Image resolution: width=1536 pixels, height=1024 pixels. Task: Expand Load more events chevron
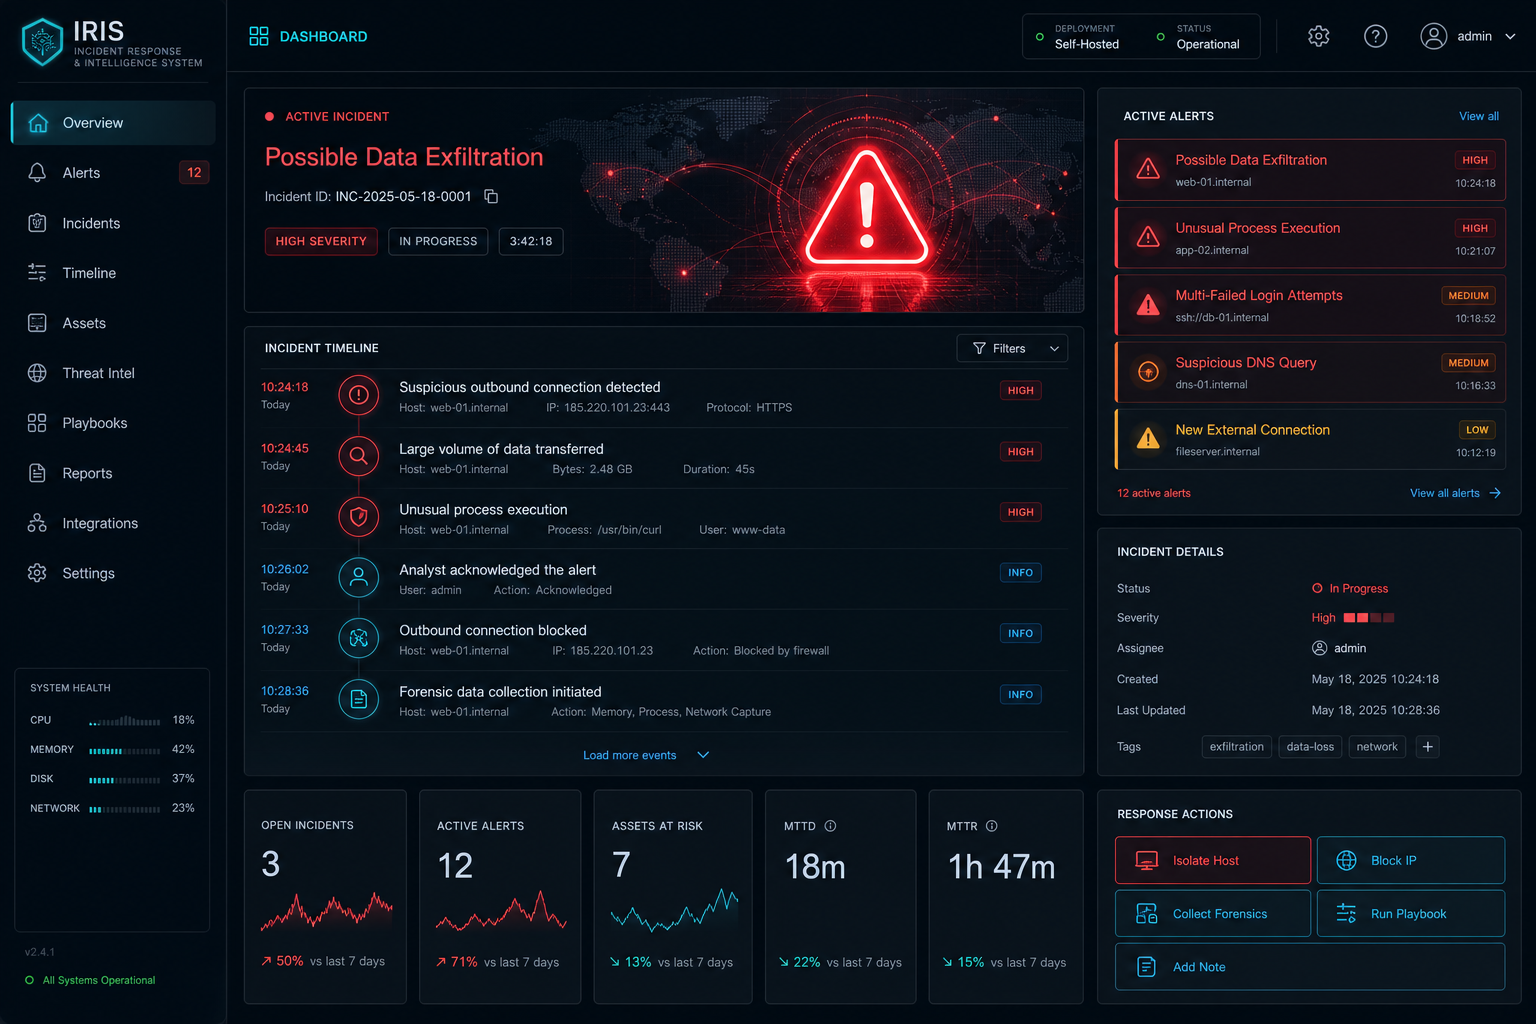703,755
